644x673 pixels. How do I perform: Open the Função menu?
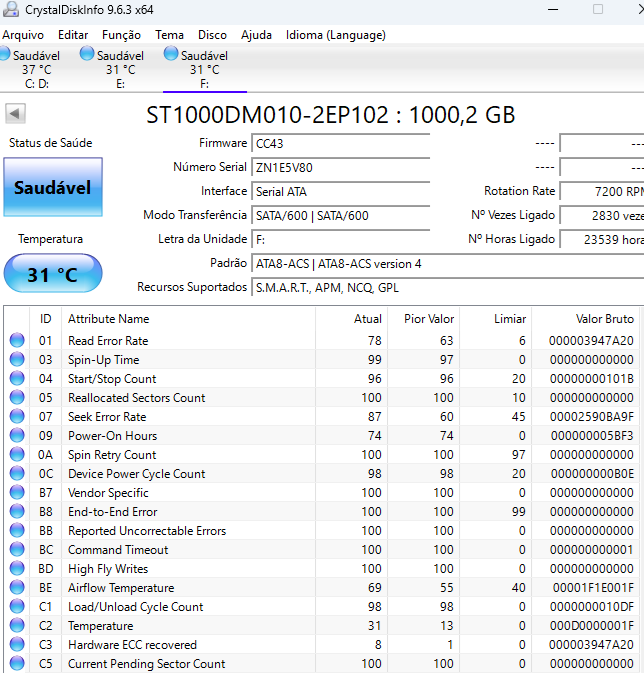coord(121,35)
